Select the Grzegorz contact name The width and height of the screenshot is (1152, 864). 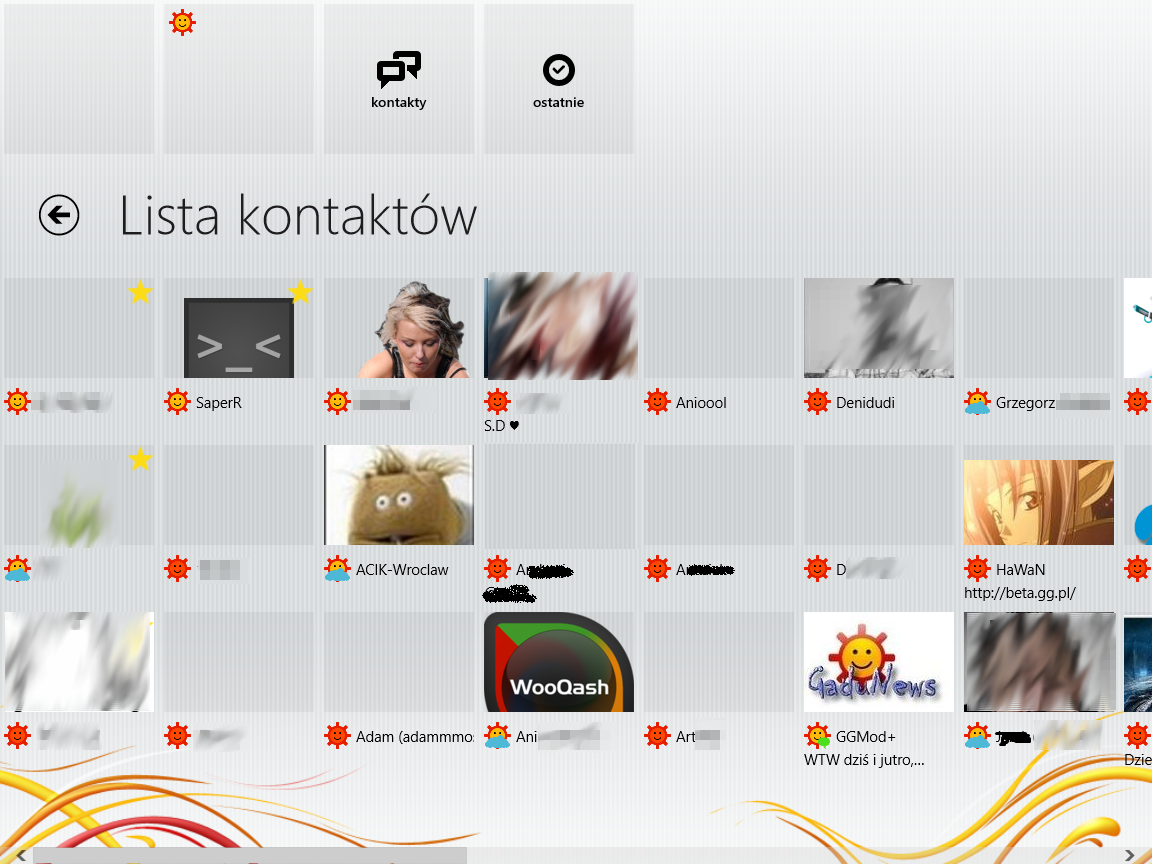click(x=1025, y=403)
